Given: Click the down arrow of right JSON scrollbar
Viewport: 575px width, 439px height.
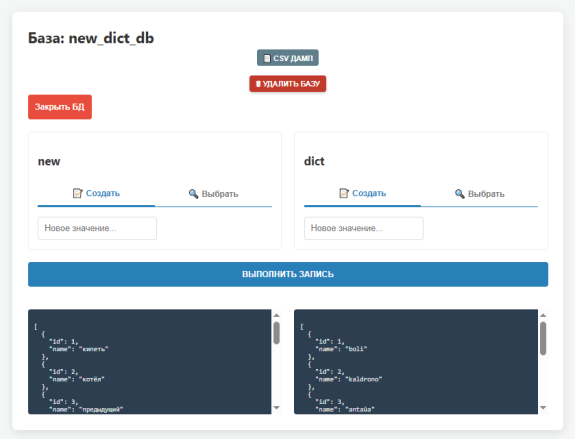Looking at the screenshot, I should tap(543, 407).
